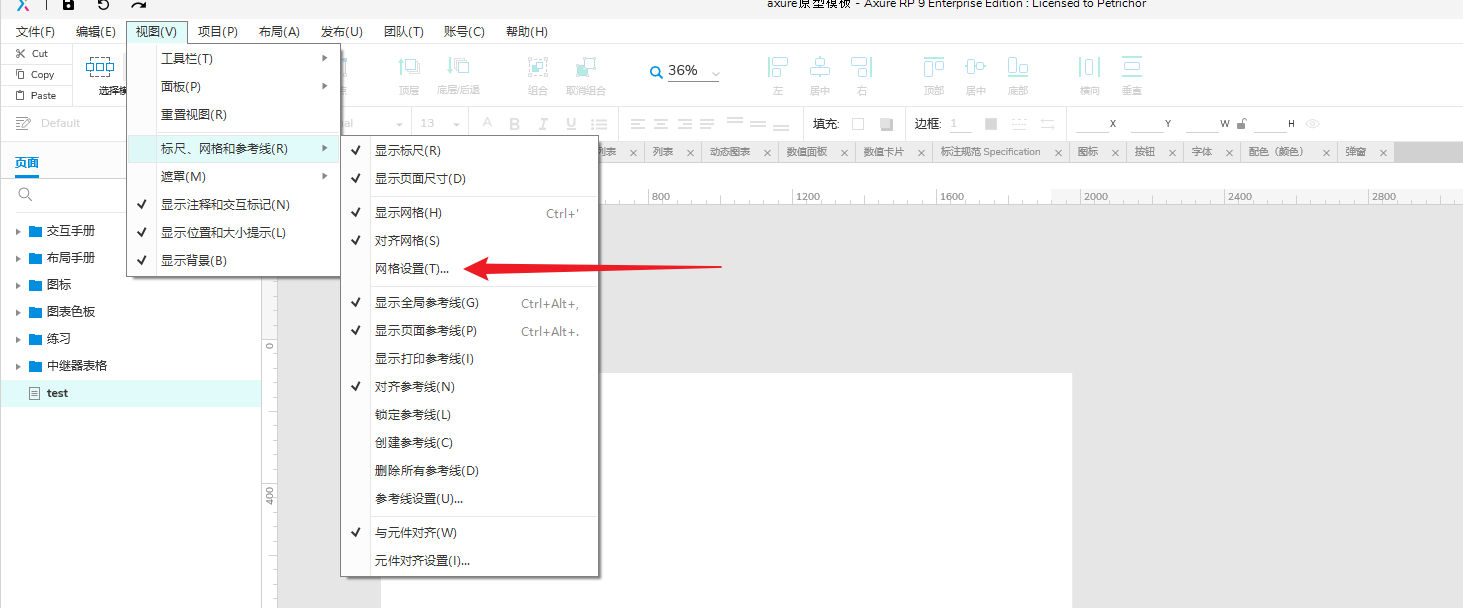
Task: Expand the 交互手册 folder
Action: coord(18,231)
